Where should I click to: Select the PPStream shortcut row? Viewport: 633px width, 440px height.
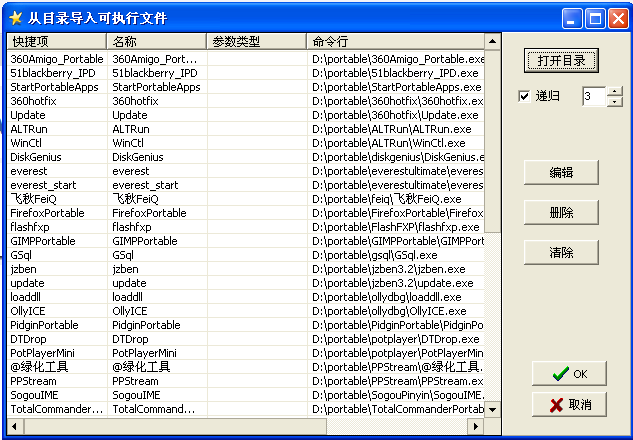pos(245,381)
